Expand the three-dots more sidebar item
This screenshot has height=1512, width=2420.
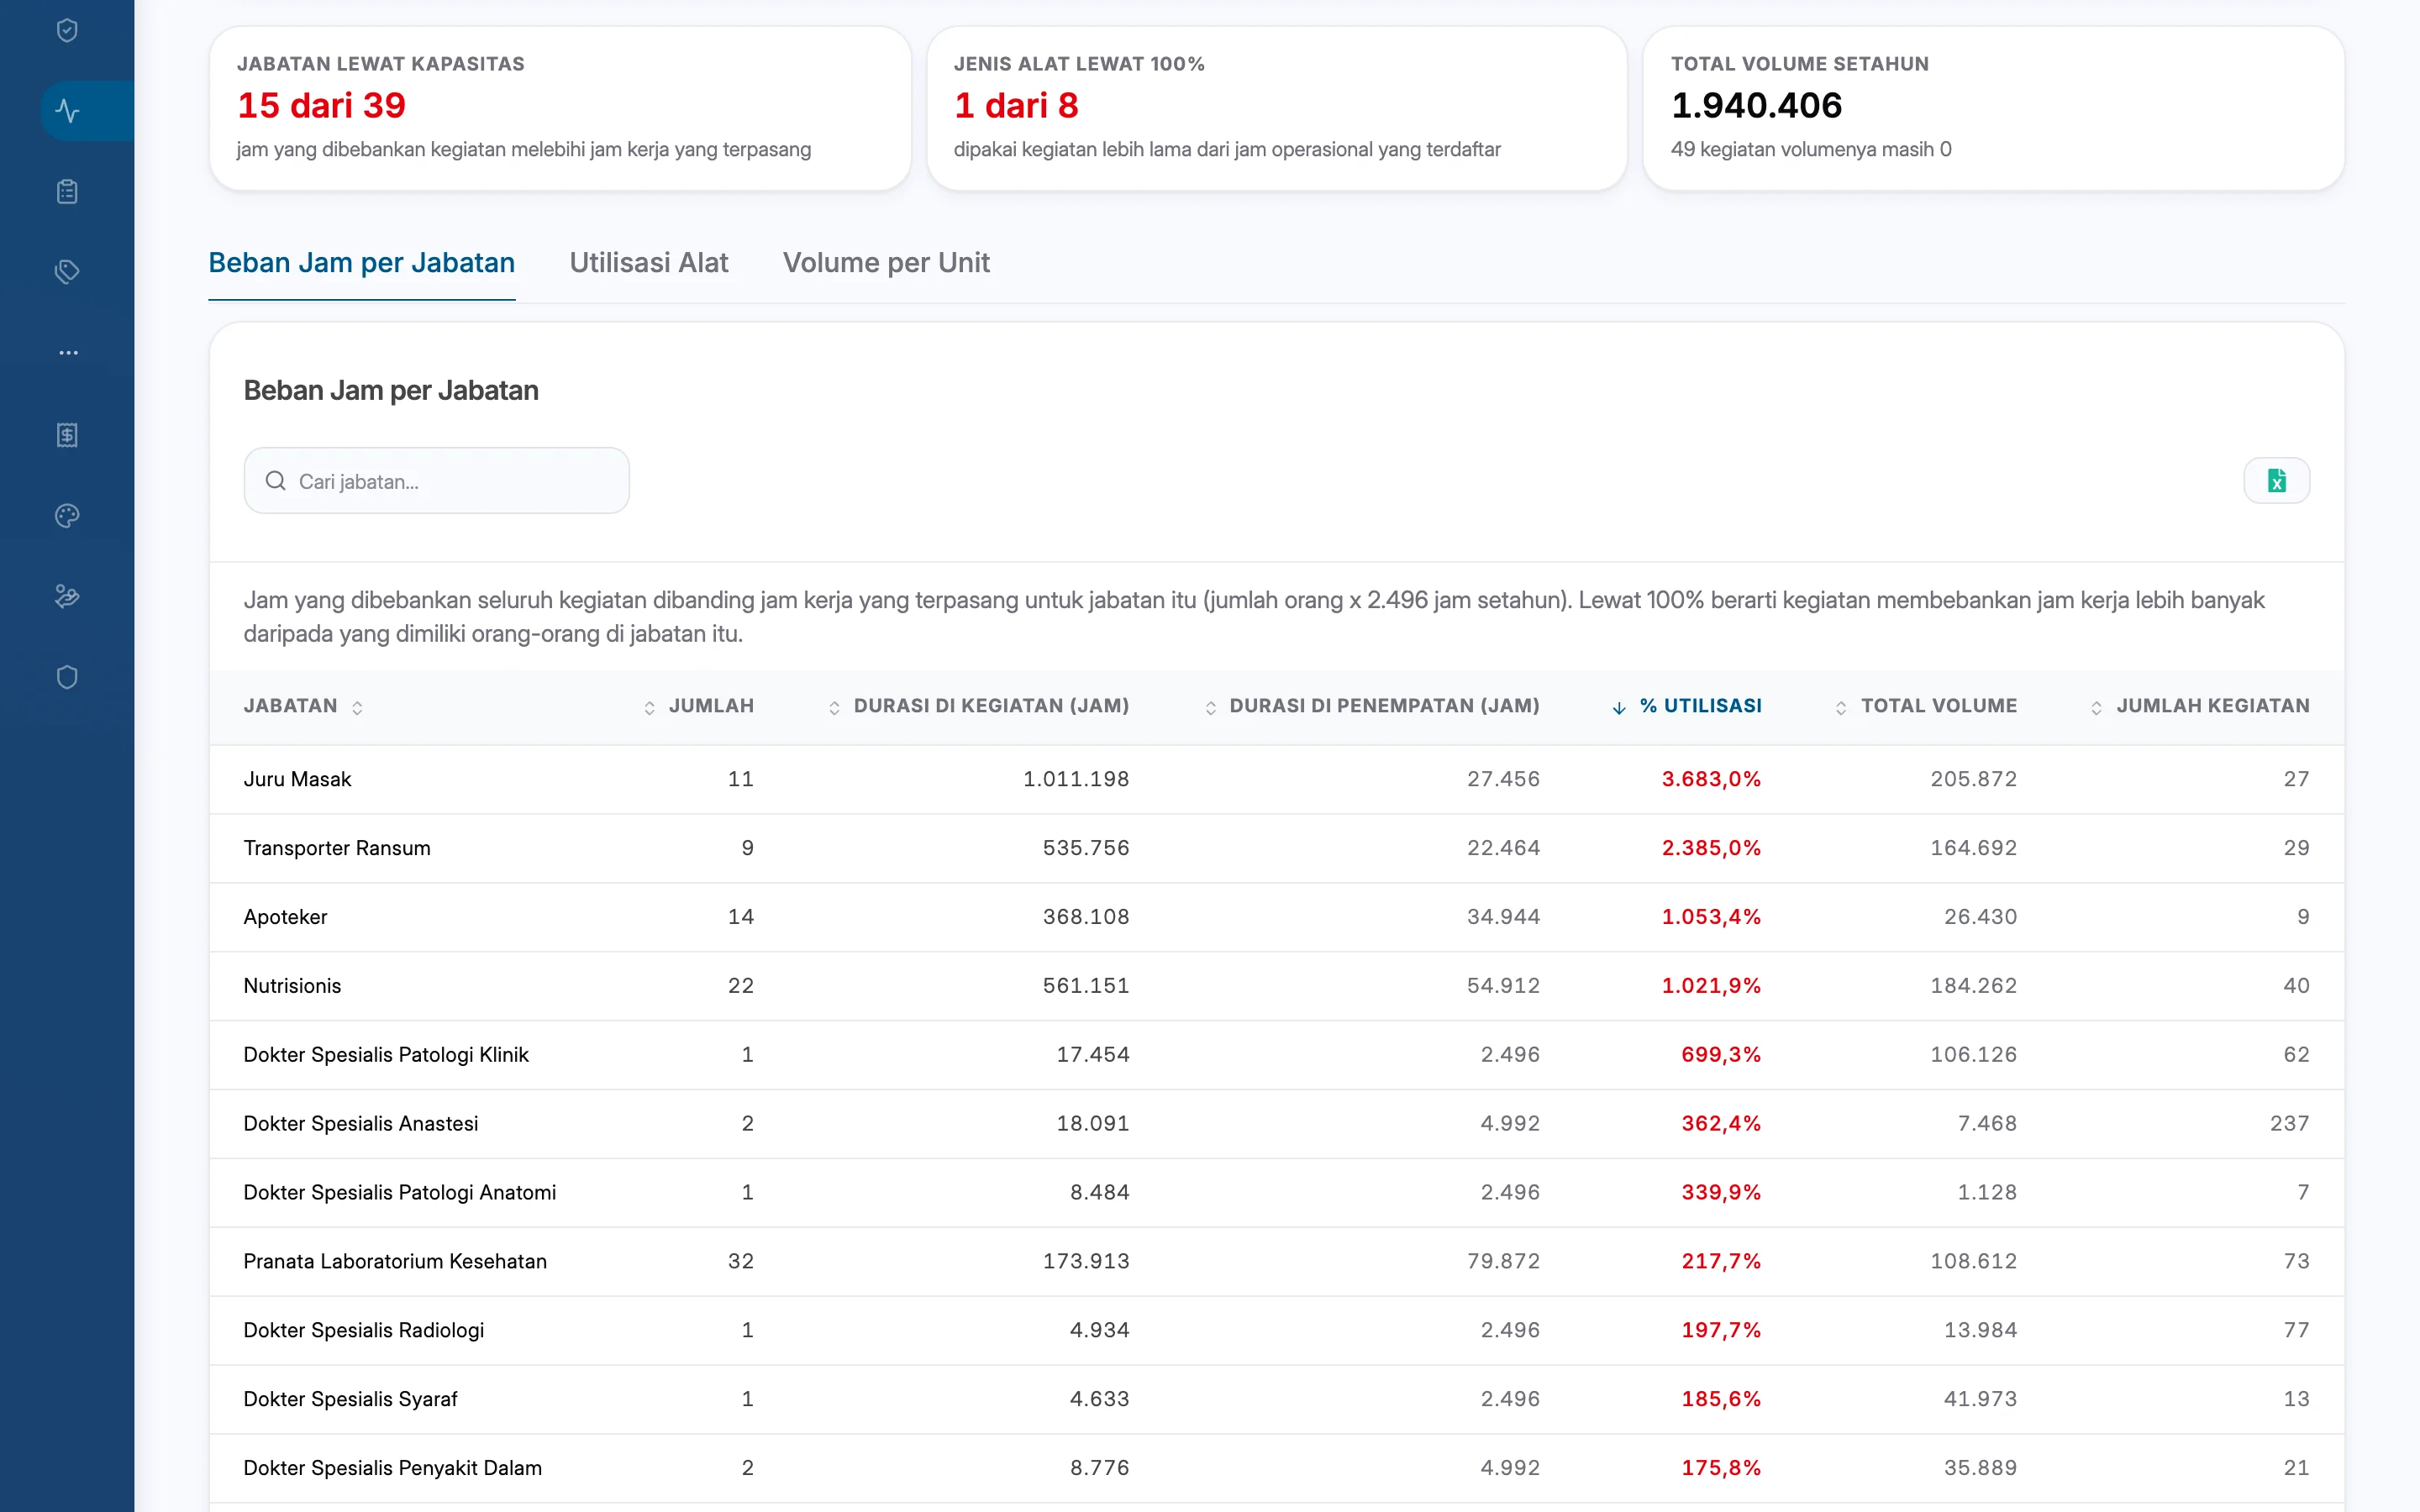[x=67, y=352]
